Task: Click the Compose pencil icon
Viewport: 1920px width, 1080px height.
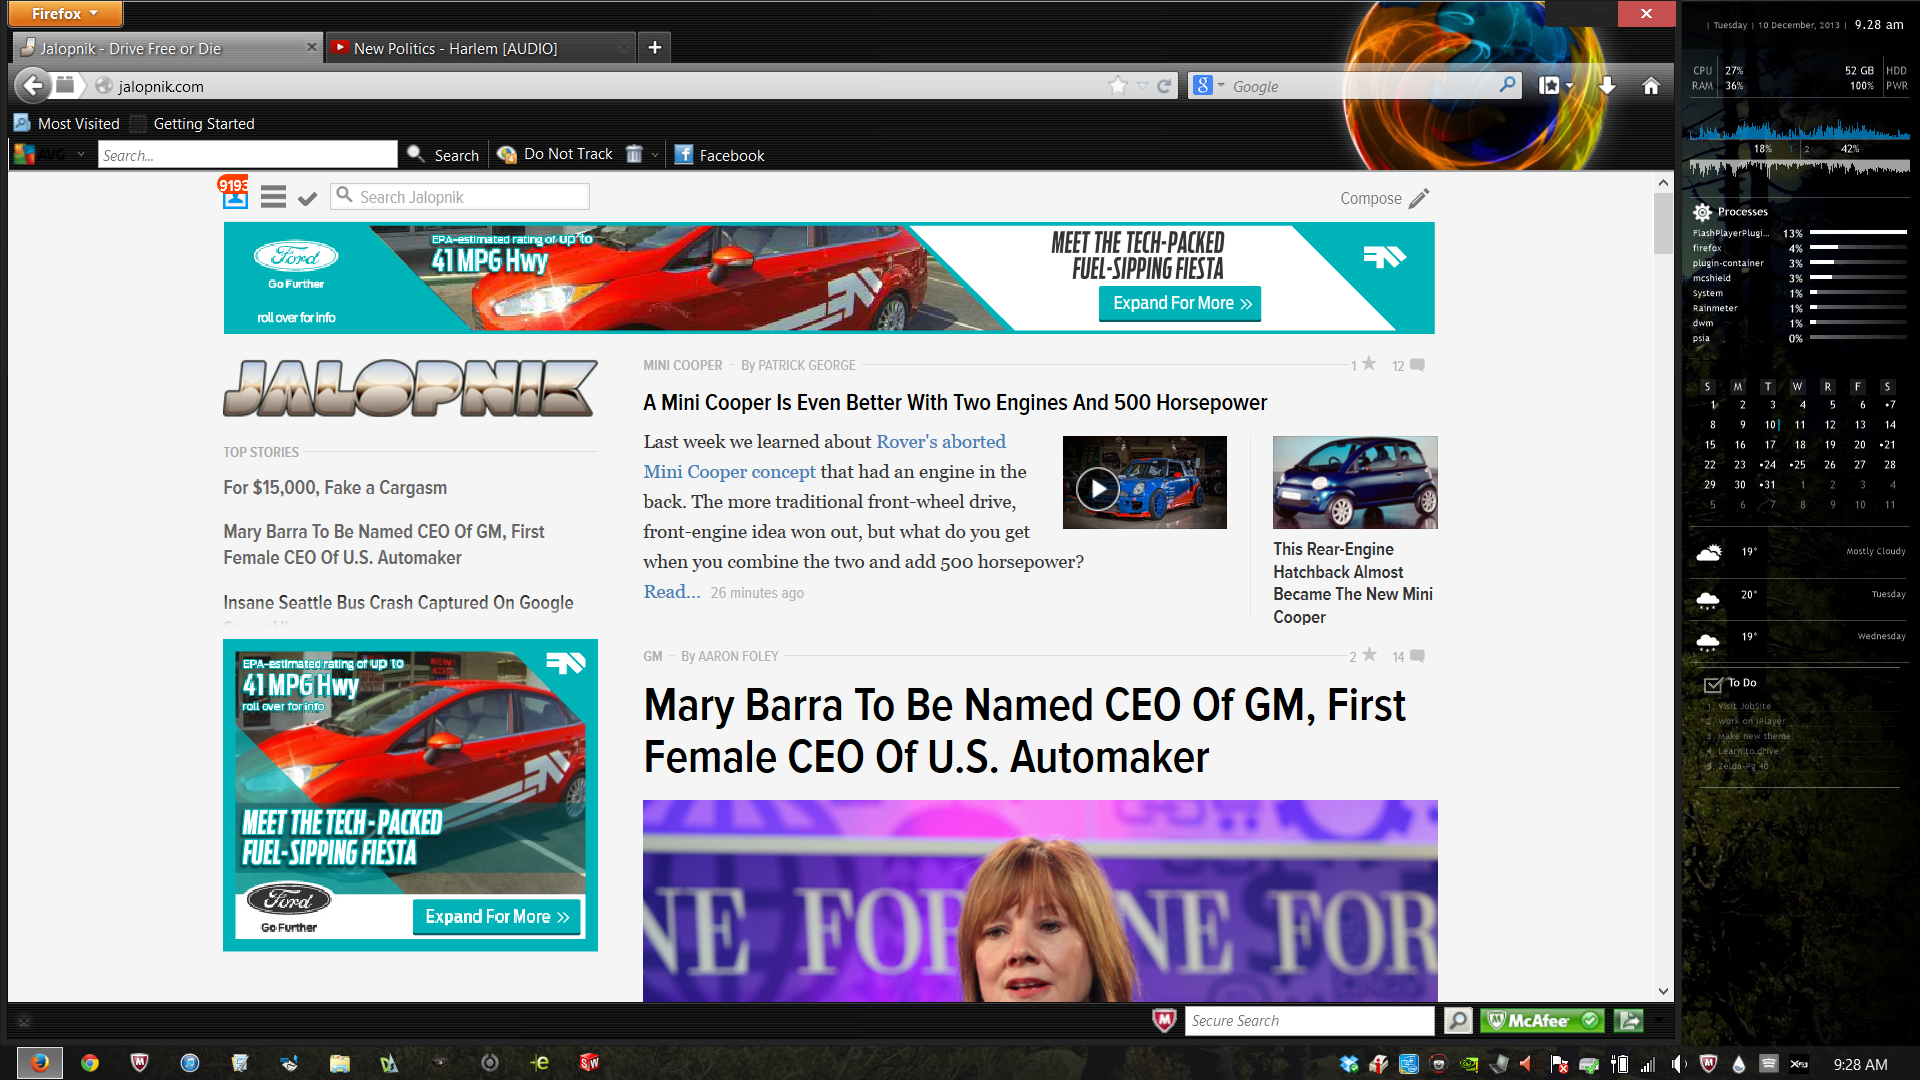Action: (x=1419, y=198)
